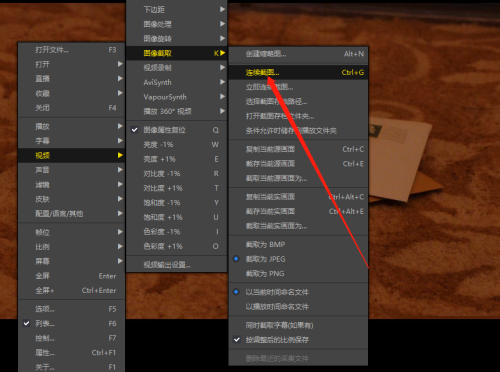Choose 复制当前源画面 (Ctrl+C)
Viewport: 500px width, 372px height.
click(299, 149)
